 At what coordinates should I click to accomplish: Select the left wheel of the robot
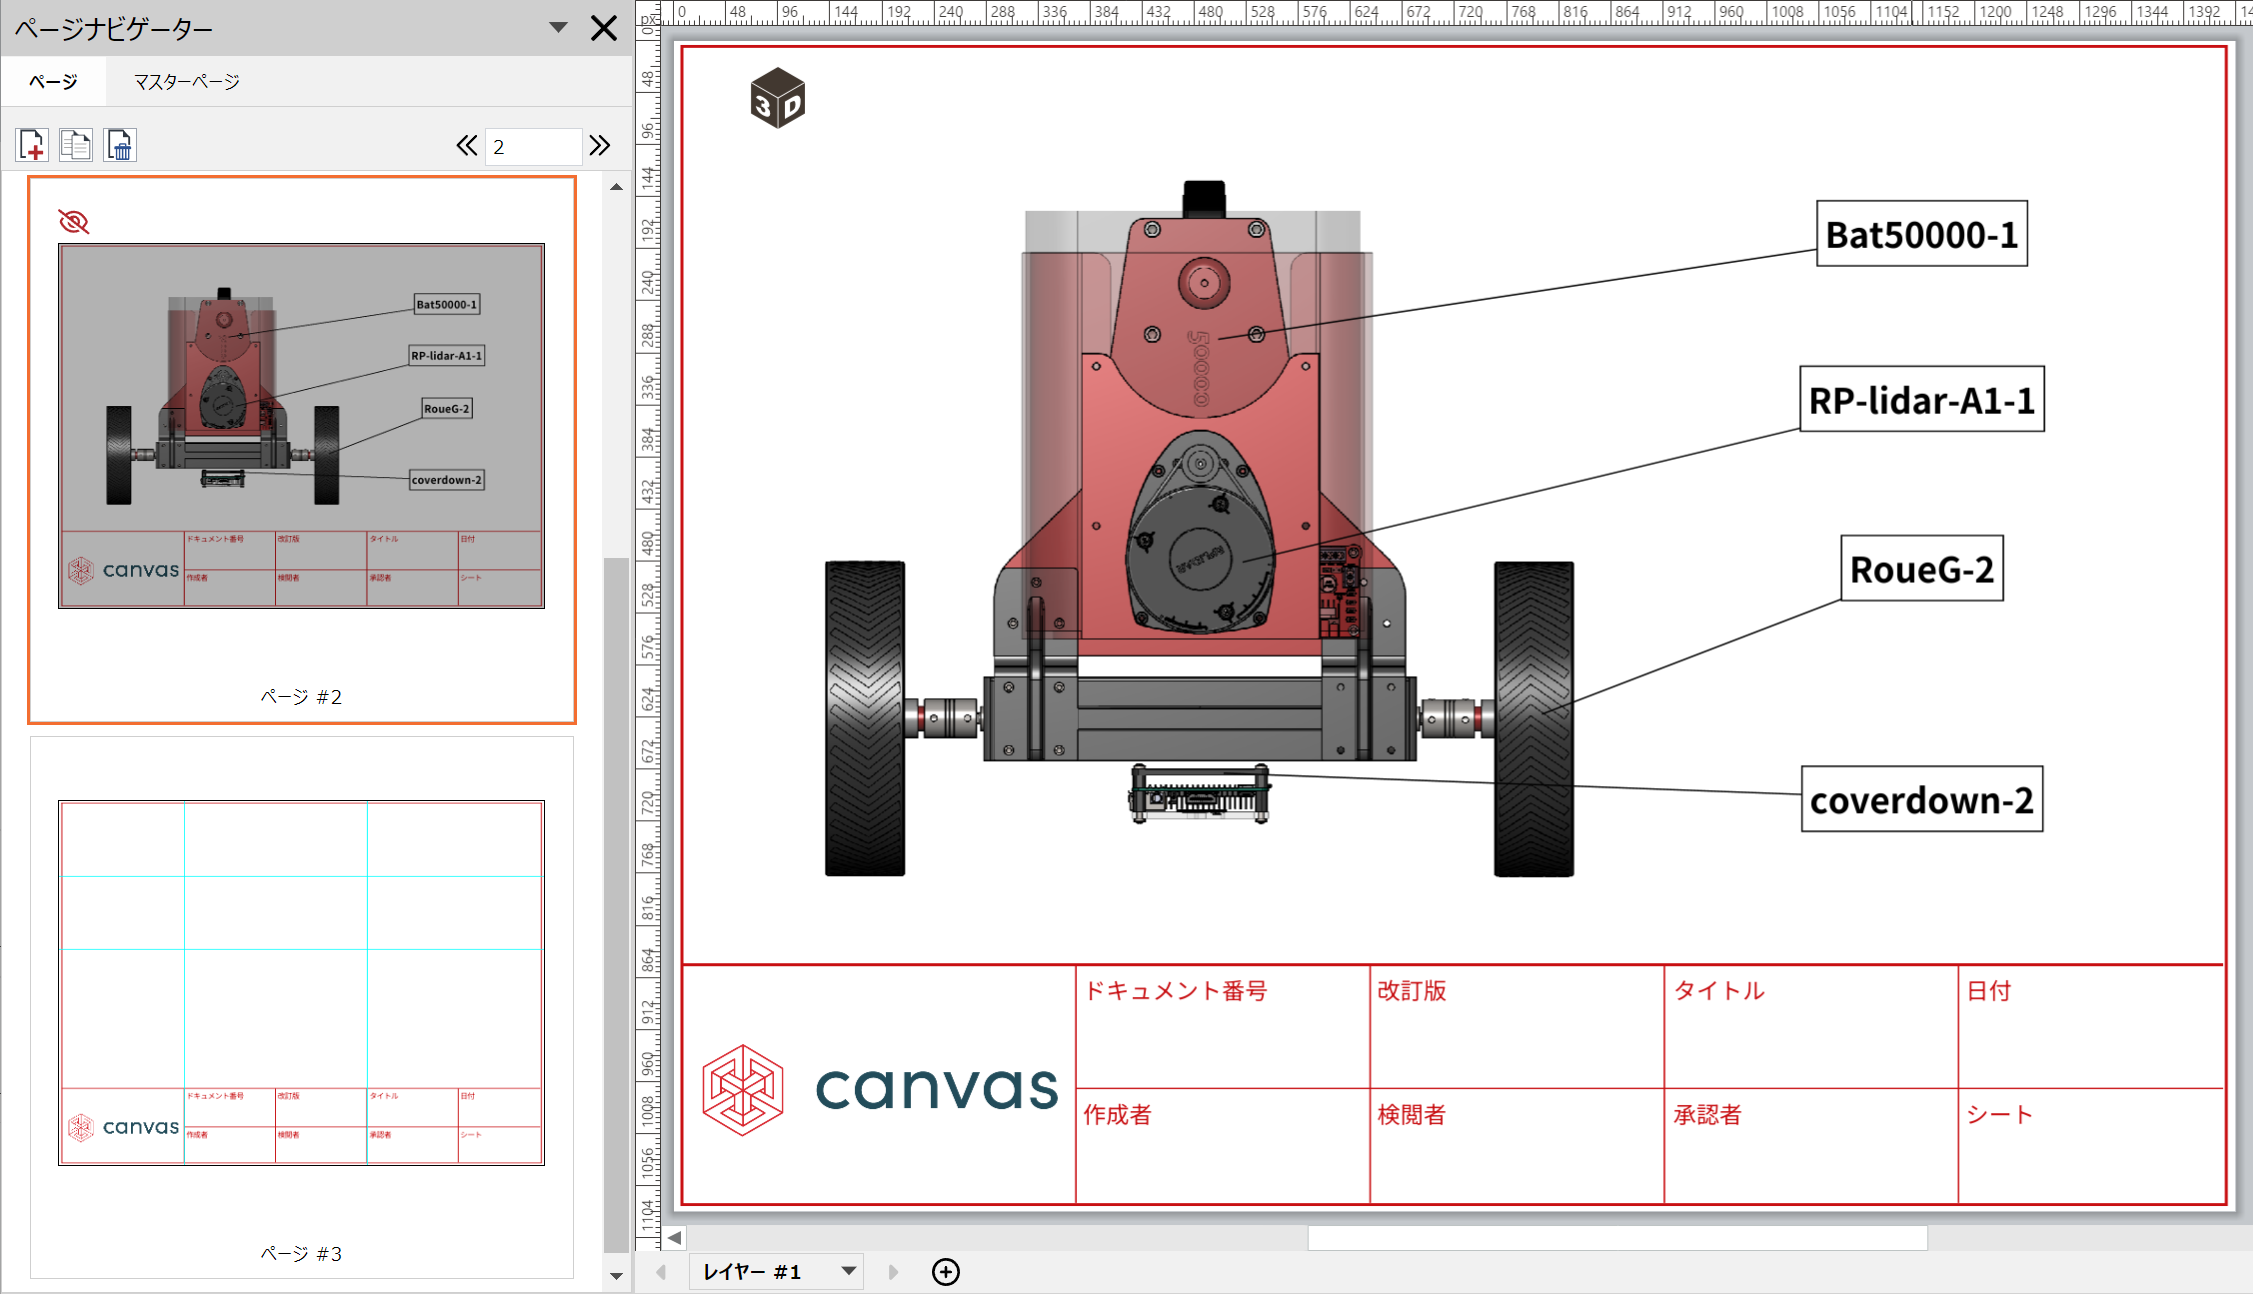(x=865, y=718)
